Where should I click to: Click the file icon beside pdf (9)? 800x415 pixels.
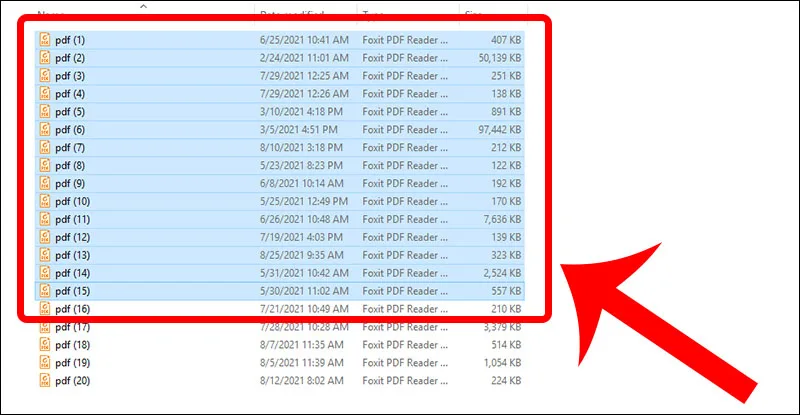coord(45,183)
